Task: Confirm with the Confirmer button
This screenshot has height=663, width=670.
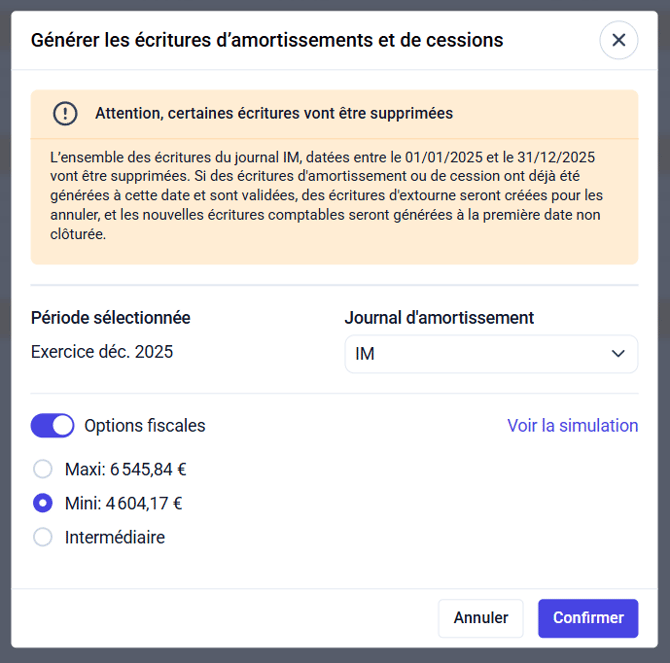Action: [588, 618]
